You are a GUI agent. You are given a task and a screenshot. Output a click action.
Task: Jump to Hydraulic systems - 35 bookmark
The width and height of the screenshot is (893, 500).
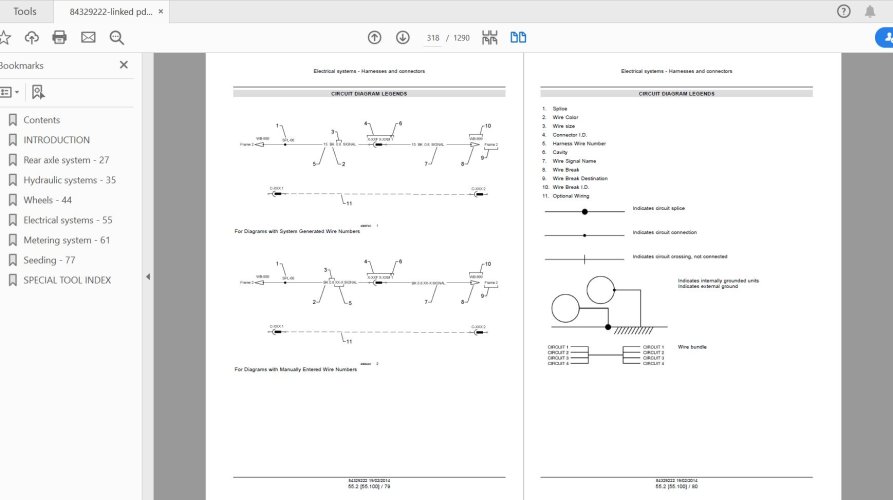pyautogui.click(x=69, y=180)
